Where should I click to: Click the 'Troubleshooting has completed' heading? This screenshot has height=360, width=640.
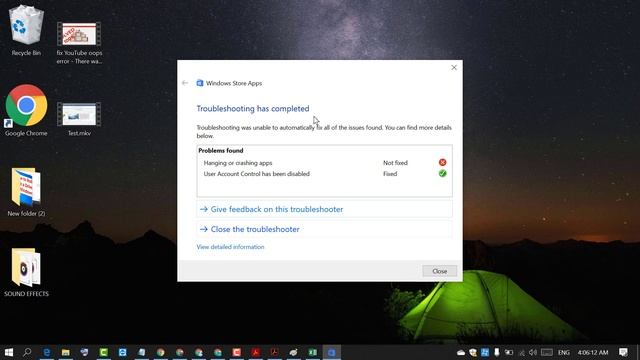253,109
